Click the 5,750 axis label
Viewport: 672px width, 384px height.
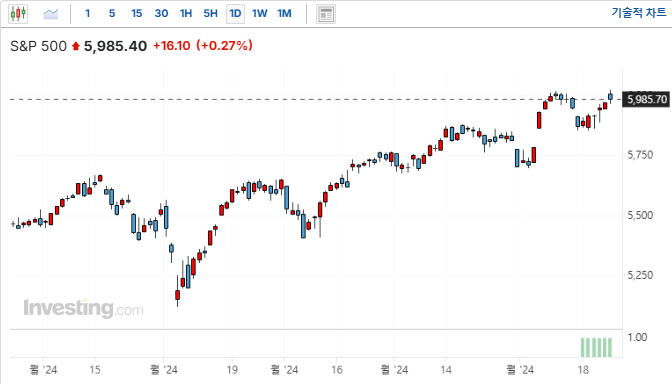pyautogui.click(x=640, y=155)
